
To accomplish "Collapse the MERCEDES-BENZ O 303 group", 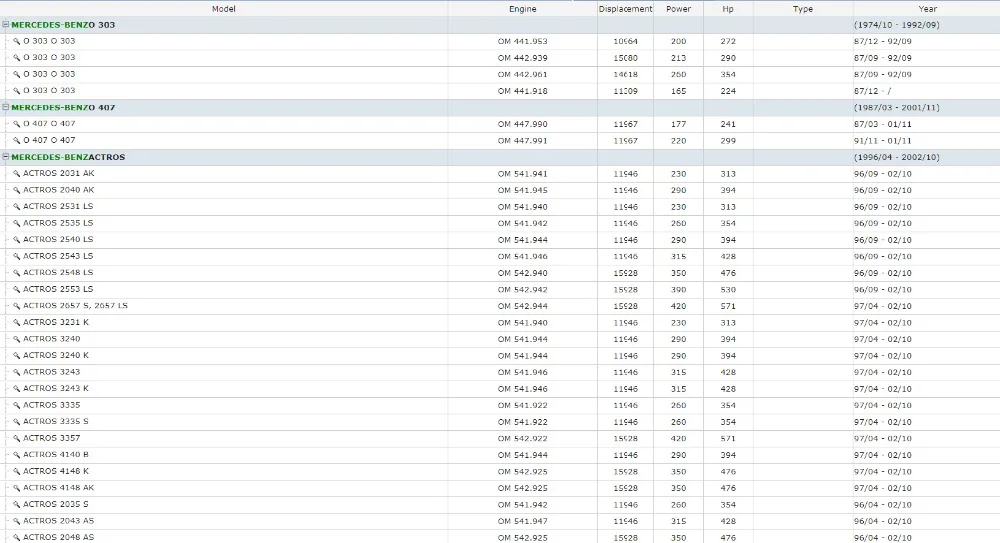I will (6, 24).
